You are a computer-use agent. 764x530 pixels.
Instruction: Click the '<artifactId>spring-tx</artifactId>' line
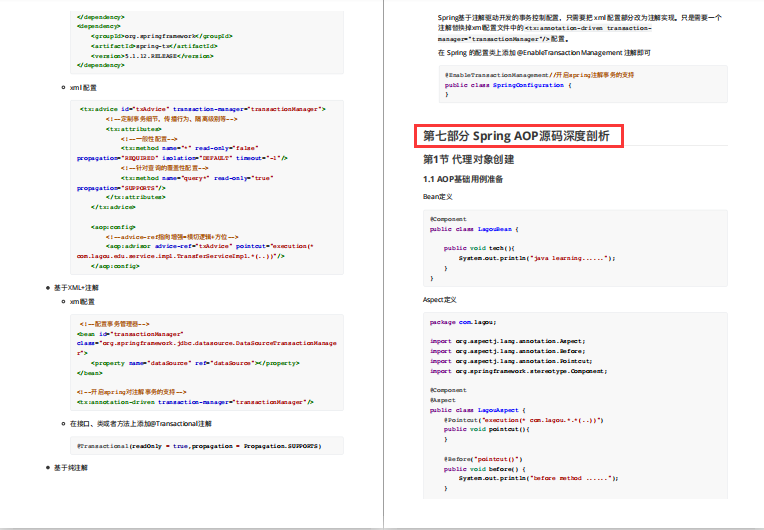[x=154, y=46]
